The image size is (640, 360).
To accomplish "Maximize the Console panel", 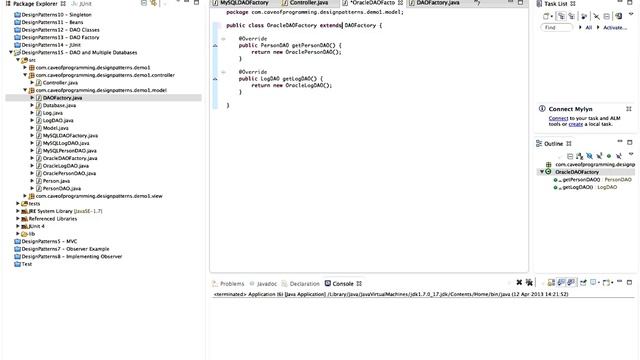I will pos(629,282).
